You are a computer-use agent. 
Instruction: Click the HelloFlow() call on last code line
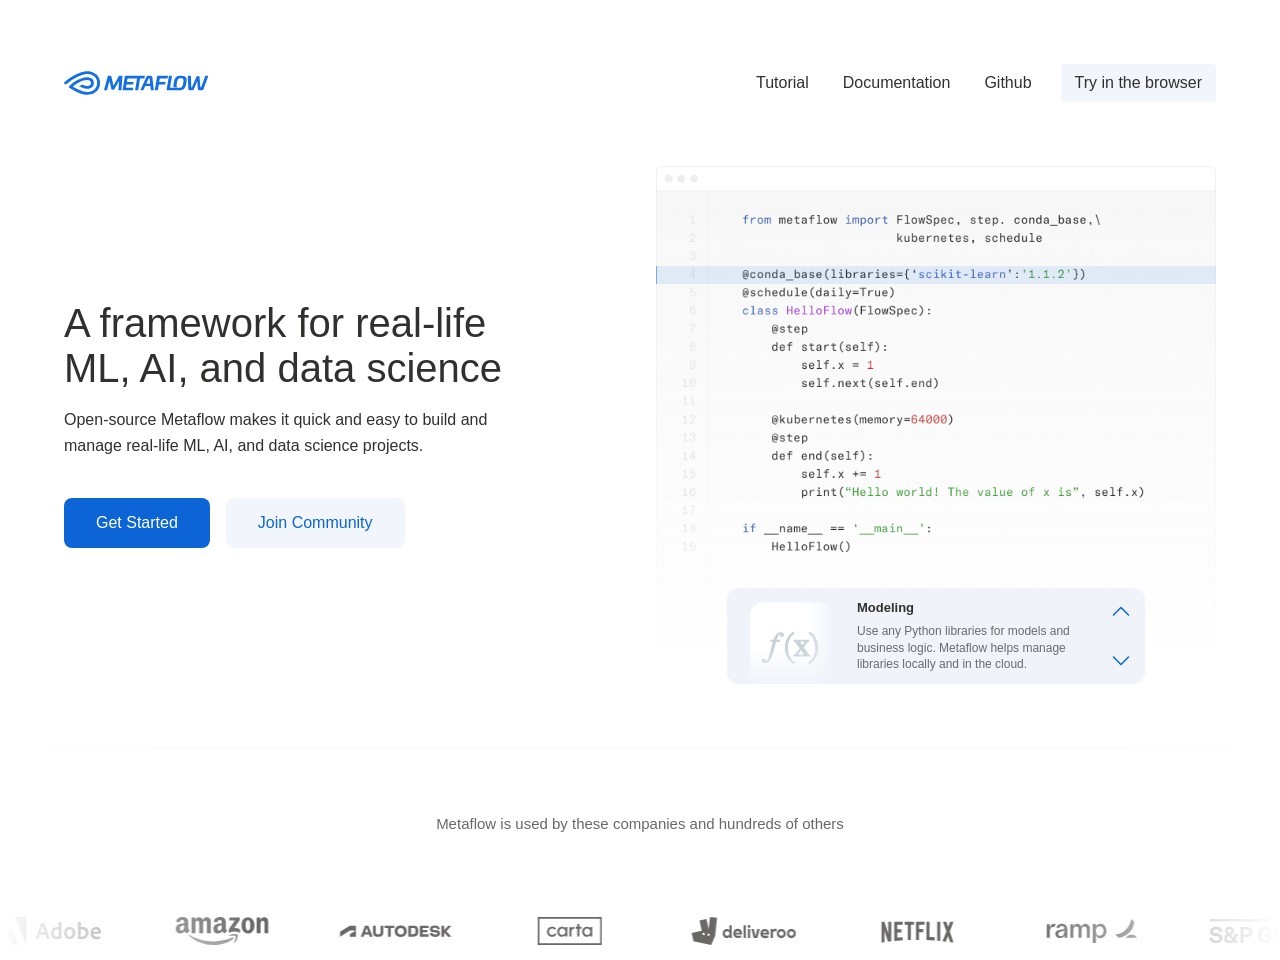click(811, 547)
